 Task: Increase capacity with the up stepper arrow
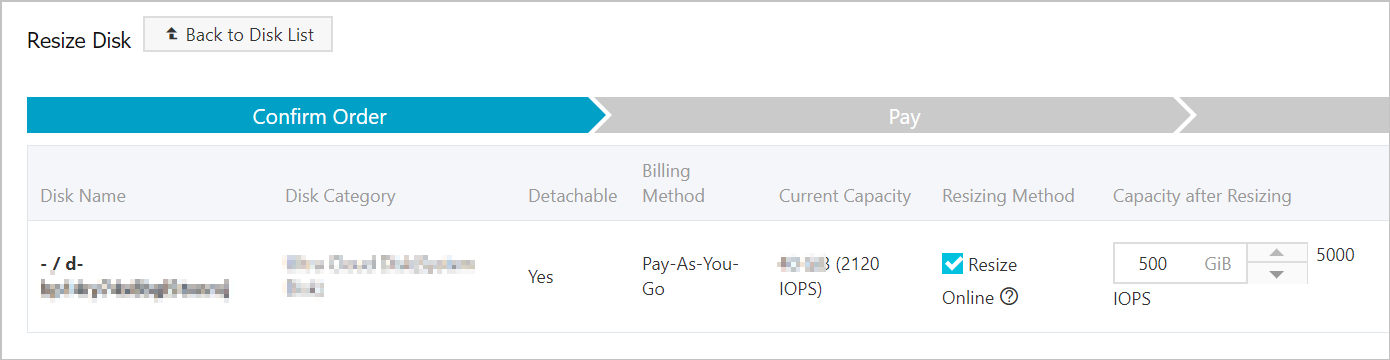(x=1276, y=252)
